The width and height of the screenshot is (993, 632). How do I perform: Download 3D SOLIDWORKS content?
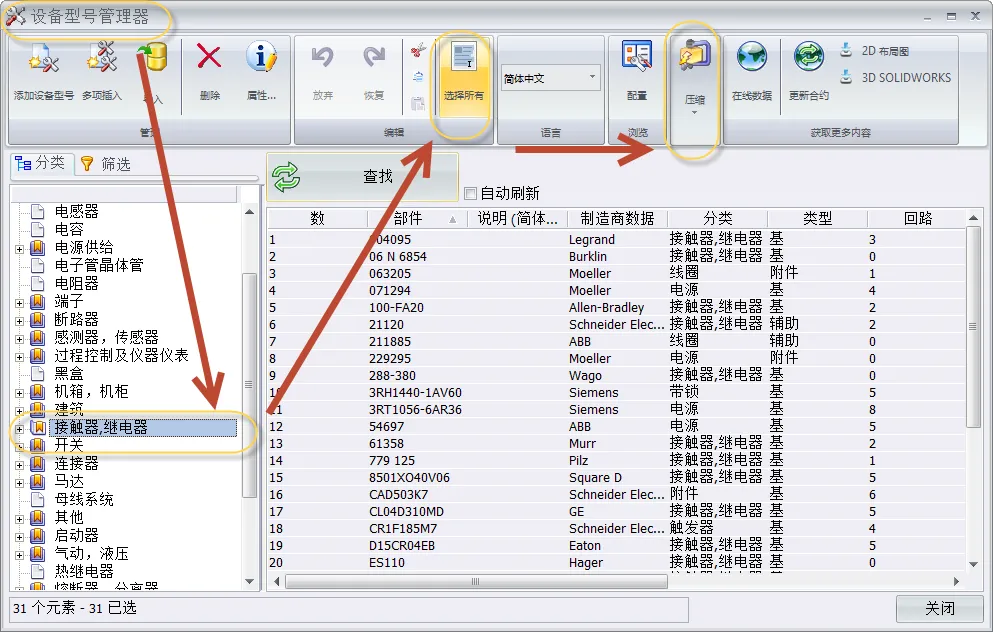point(895,77)
